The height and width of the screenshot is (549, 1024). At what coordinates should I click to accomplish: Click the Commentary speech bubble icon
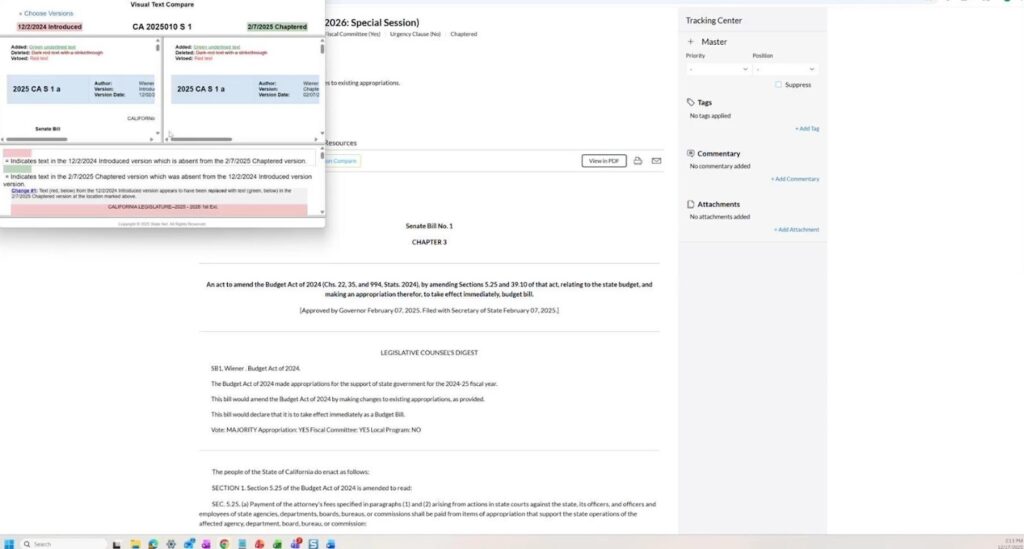click(x=690, y=154)
